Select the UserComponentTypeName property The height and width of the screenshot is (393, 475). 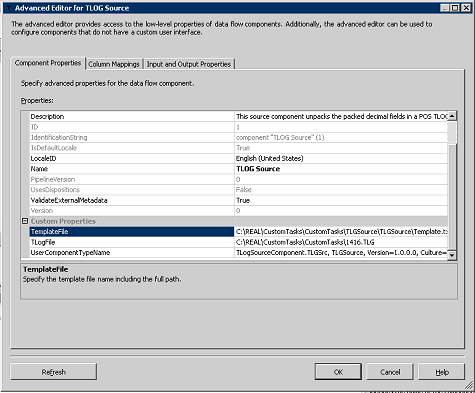tap(132, 253)
